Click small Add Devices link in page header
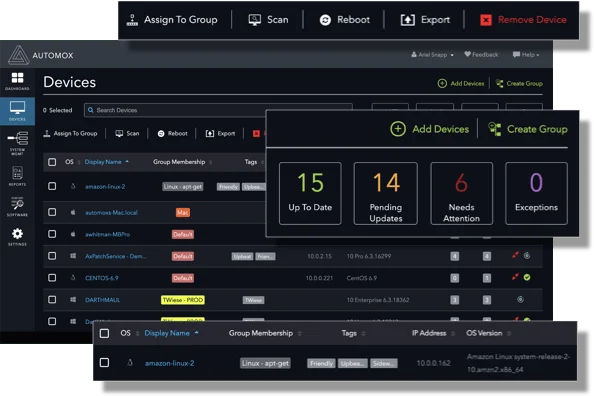 pos(461,83)
